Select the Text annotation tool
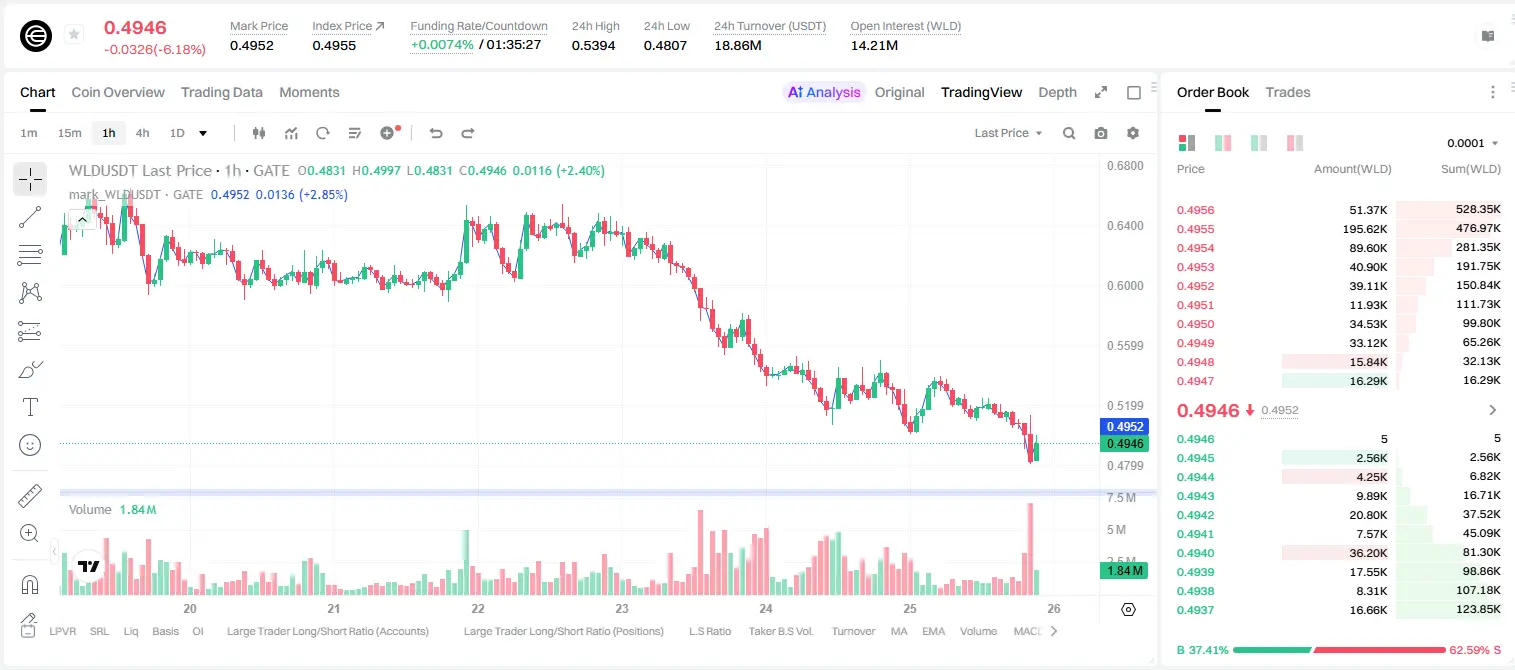Image resolution: width=1515 pixels, height=670 pixels. (x=30, y=407)
